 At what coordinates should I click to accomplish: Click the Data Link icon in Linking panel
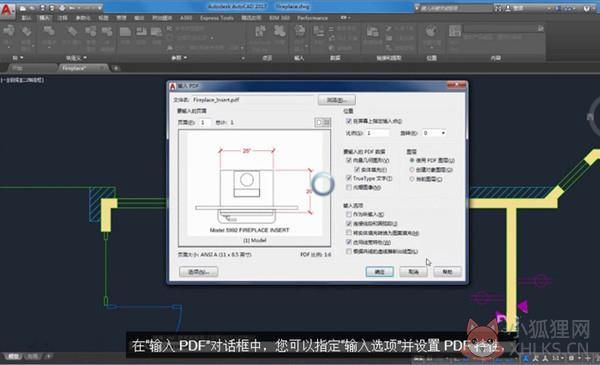372,31
